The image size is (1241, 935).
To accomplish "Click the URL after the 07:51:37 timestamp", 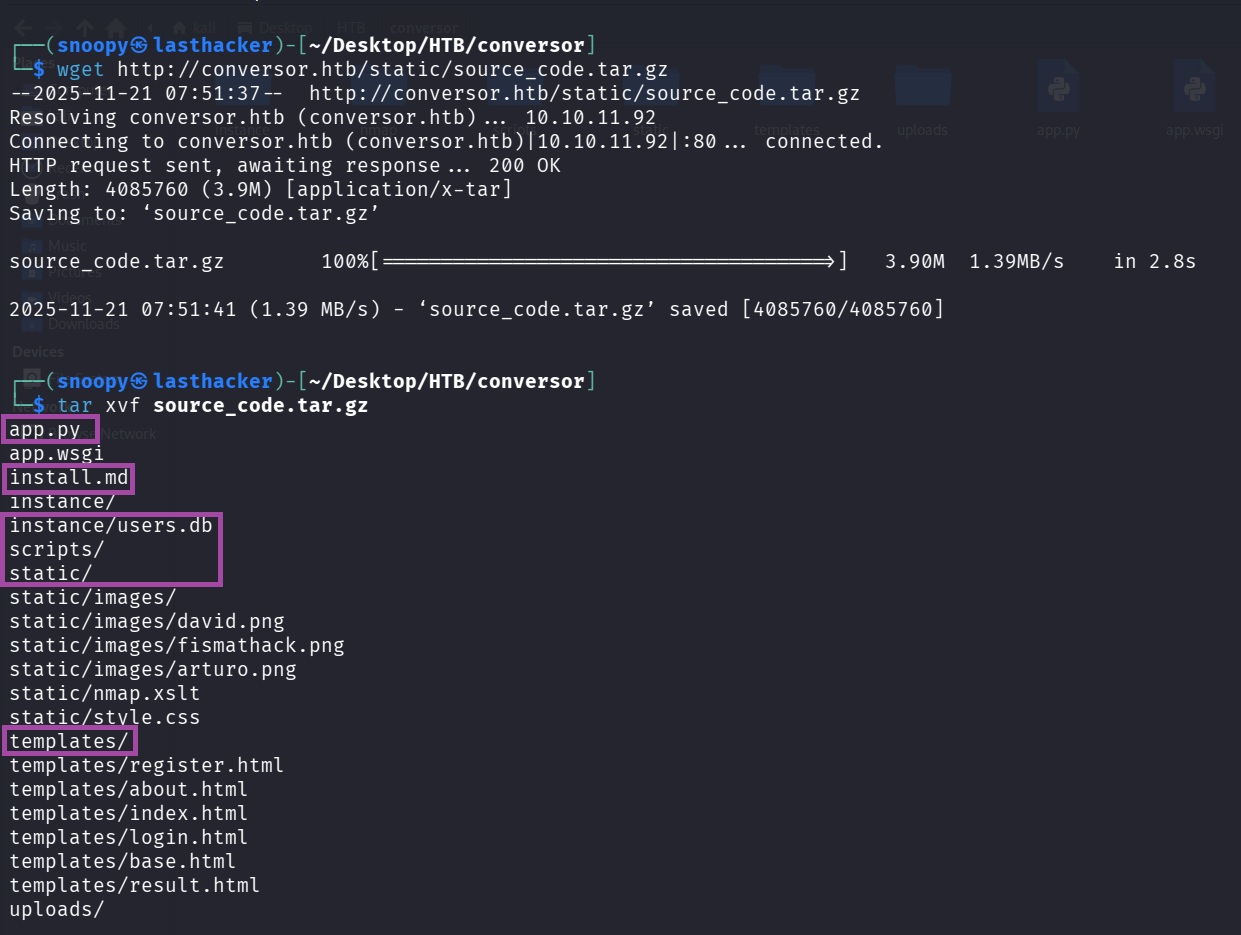I will point(584,93).
